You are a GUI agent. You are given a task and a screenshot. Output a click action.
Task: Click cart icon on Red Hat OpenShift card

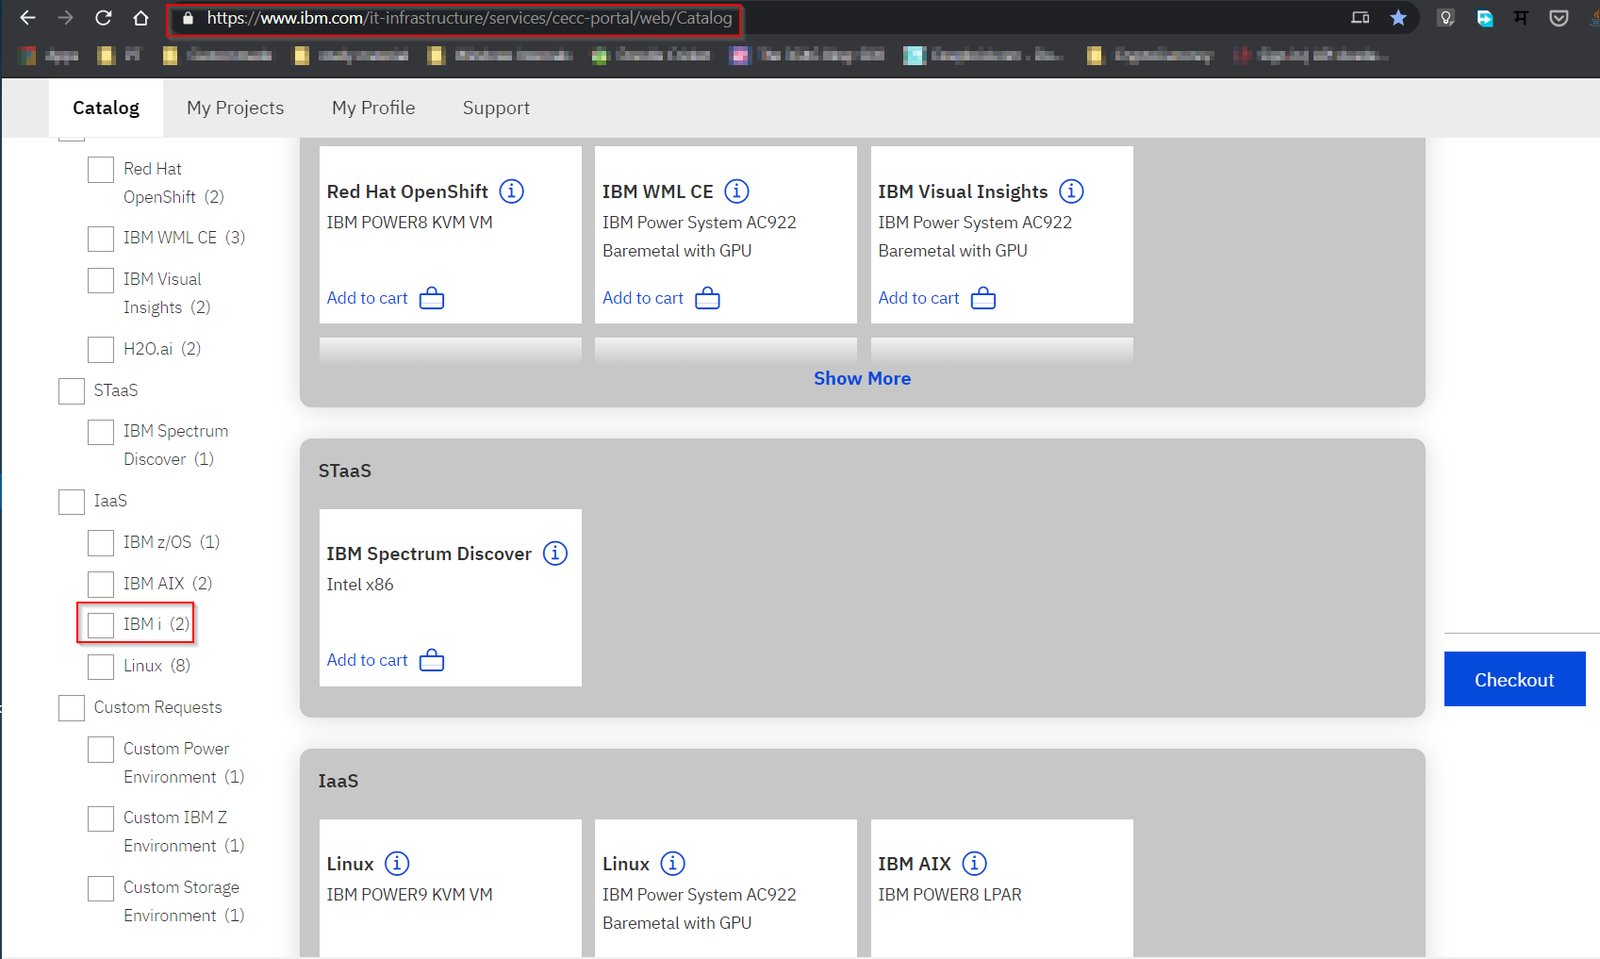pyautogui.click(x=432, y=298)
